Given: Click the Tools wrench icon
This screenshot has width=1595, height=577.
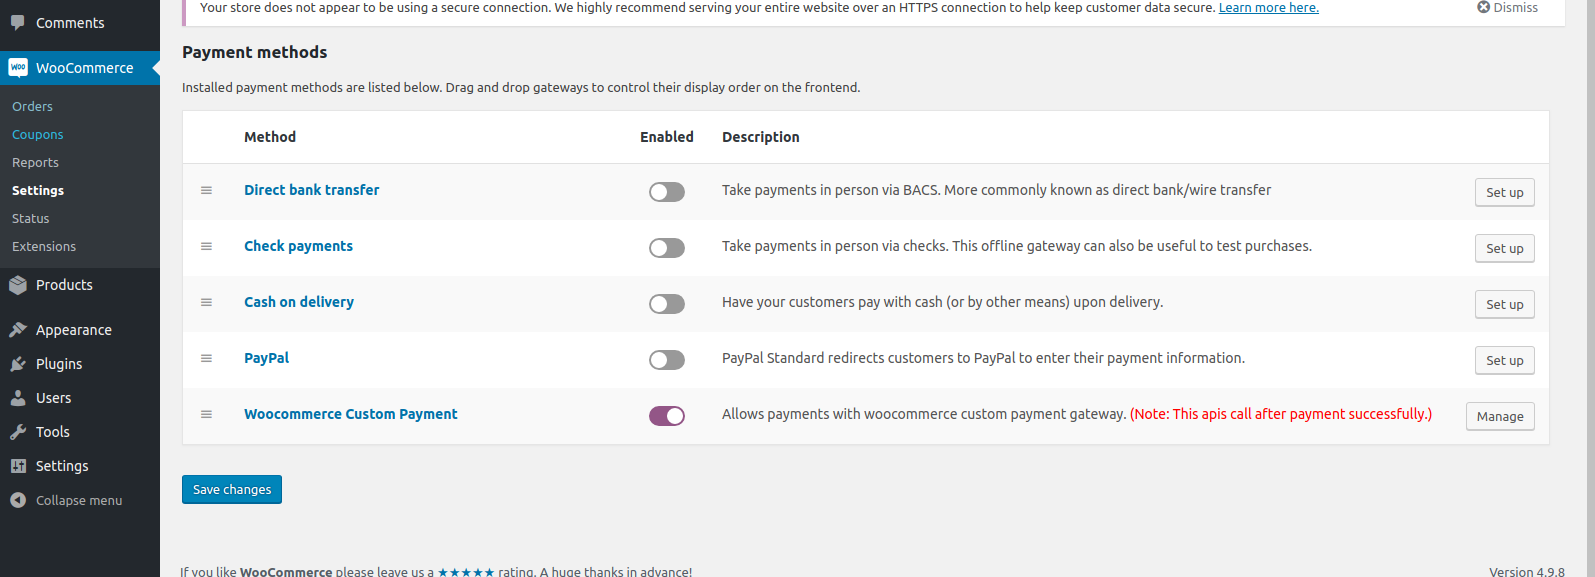Looking at the screenshot, I should pyautogui.click(x=18, y=432).
